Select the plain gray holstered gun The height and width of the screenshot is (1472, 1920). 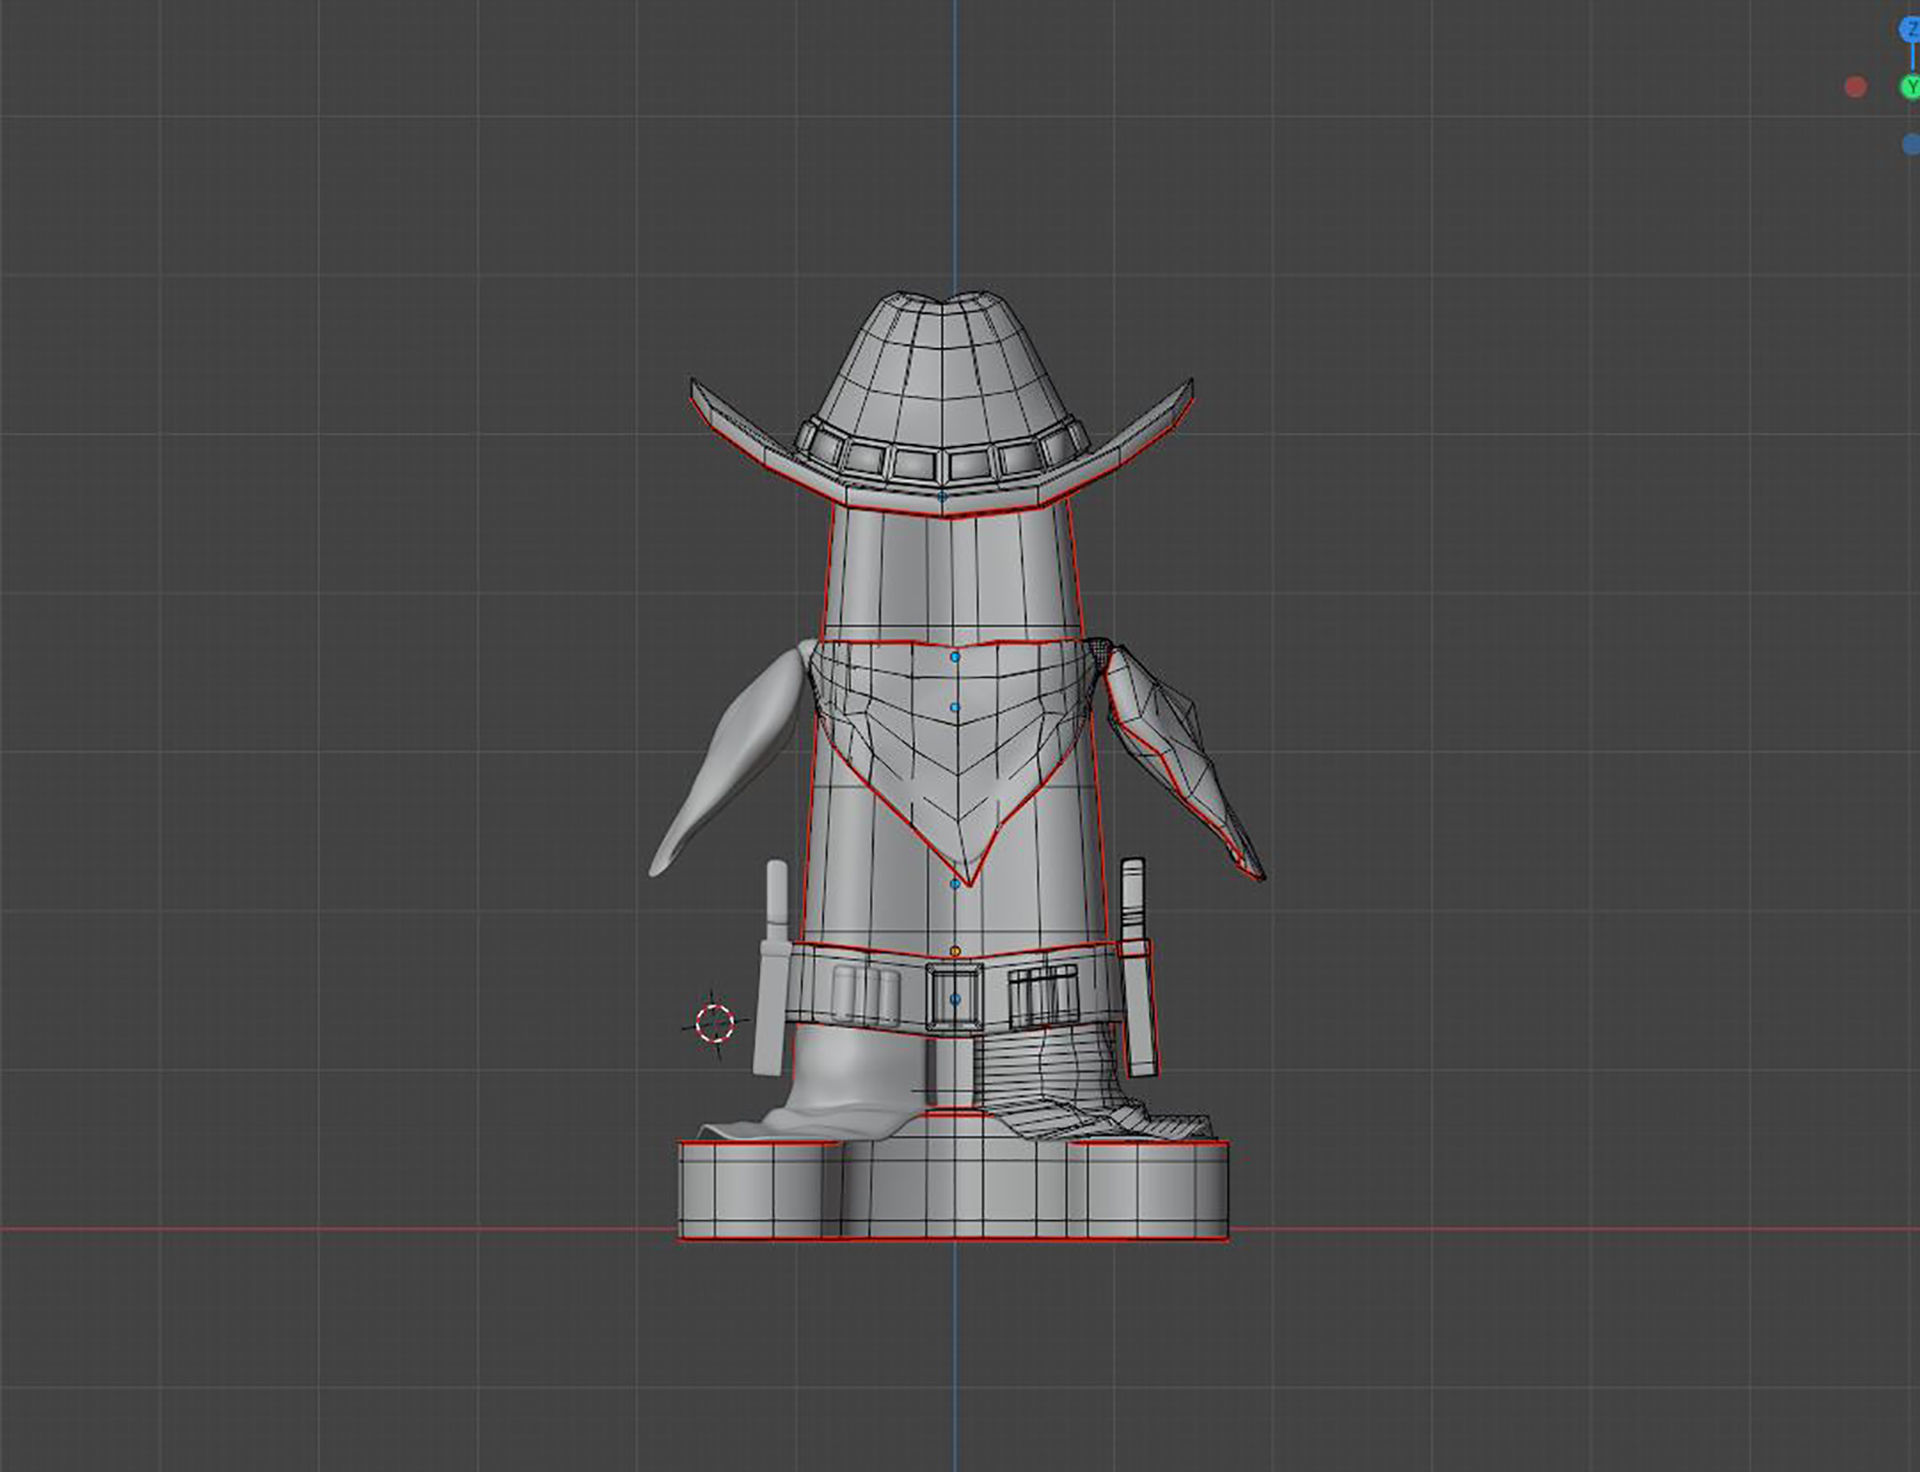(772, 967)
